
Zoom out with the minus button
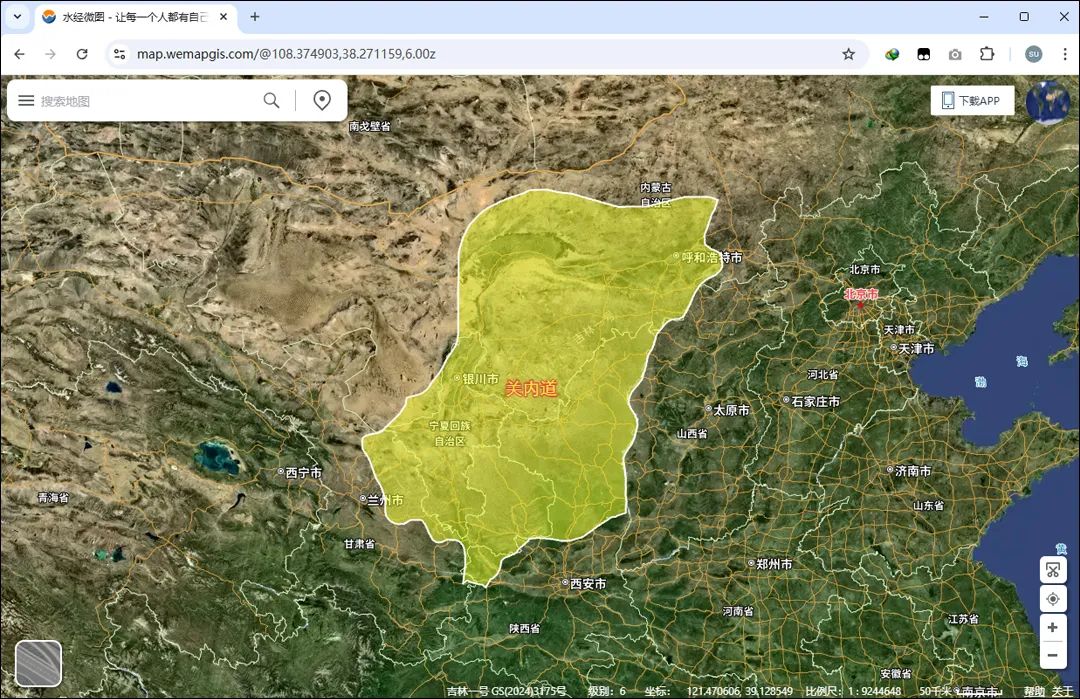pos(1052,655)
